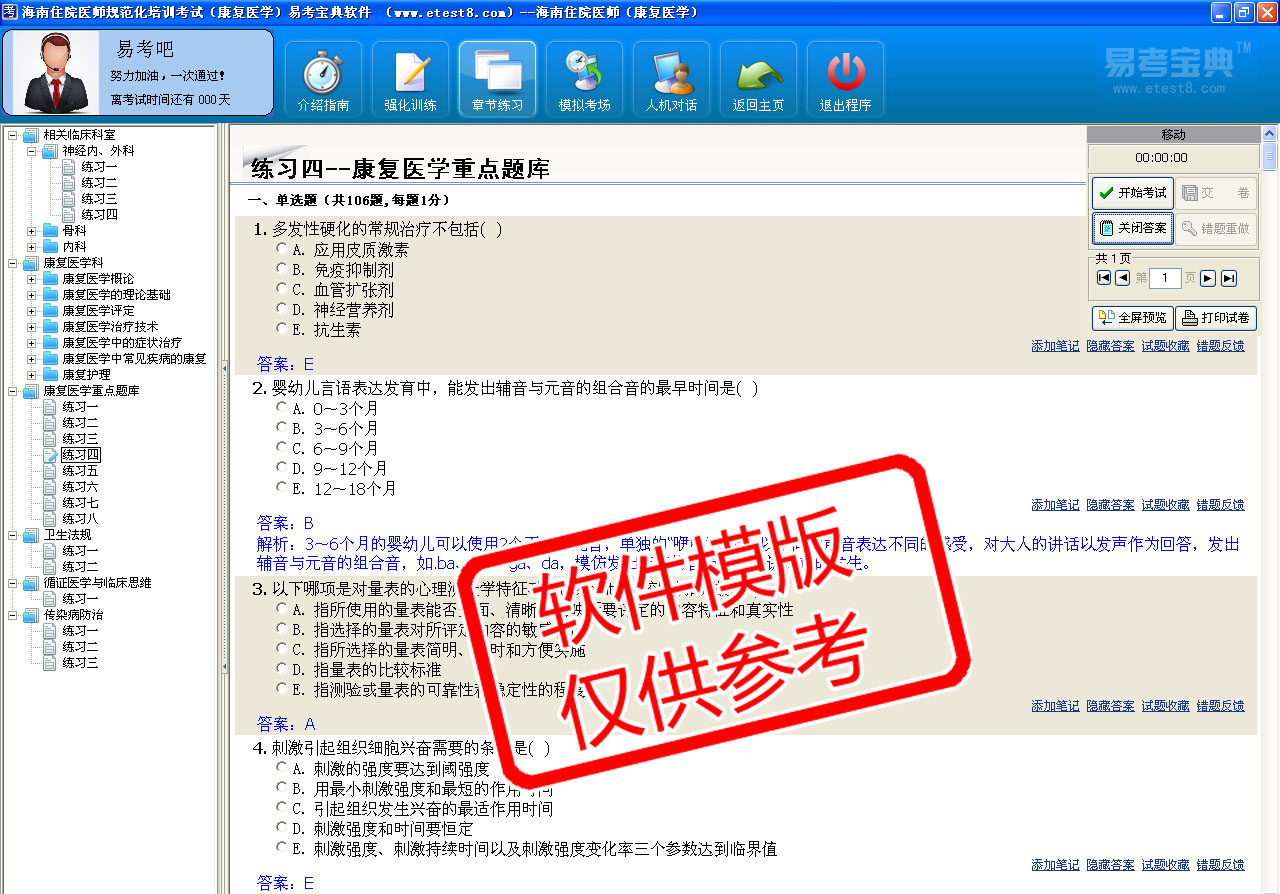Image resolution: width=1280 pixels, height=894 pixels.
Task: Click the folder icon beside 循证医学与临床思维
Action: click(x=31, y=583)
